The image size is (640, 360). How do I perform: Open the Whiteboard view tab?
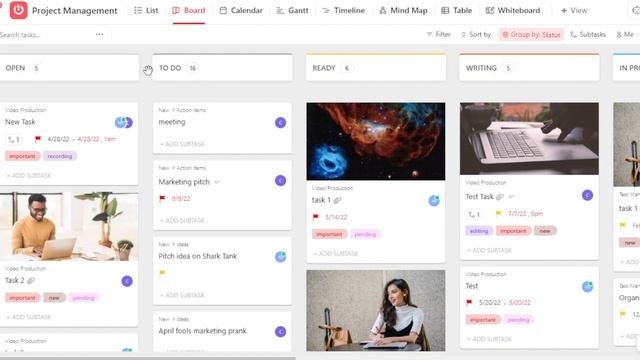(513, 11)
